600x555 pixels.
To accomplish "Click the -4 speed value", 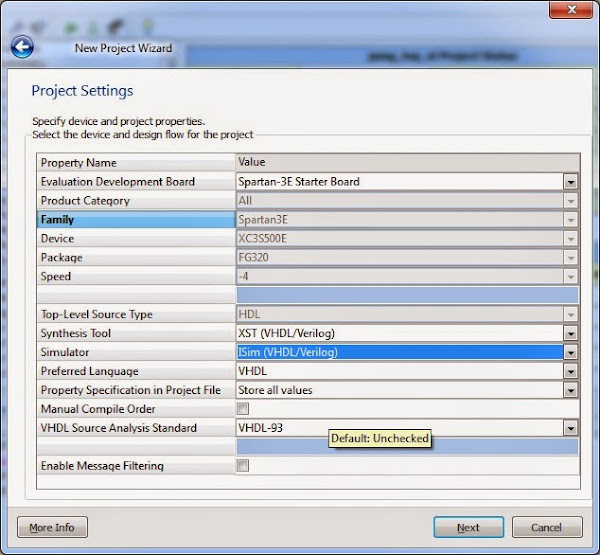I will tap(399, 276).
